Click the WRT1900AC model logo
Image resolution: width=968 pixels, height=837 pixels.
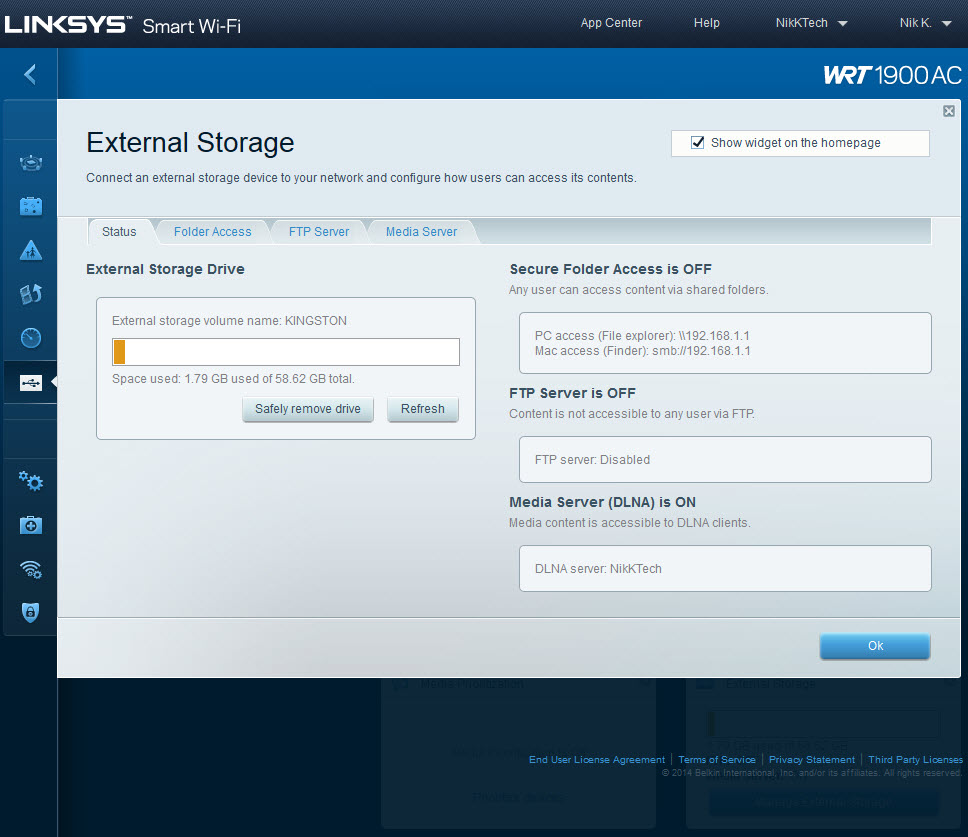(x=892, y=75)
